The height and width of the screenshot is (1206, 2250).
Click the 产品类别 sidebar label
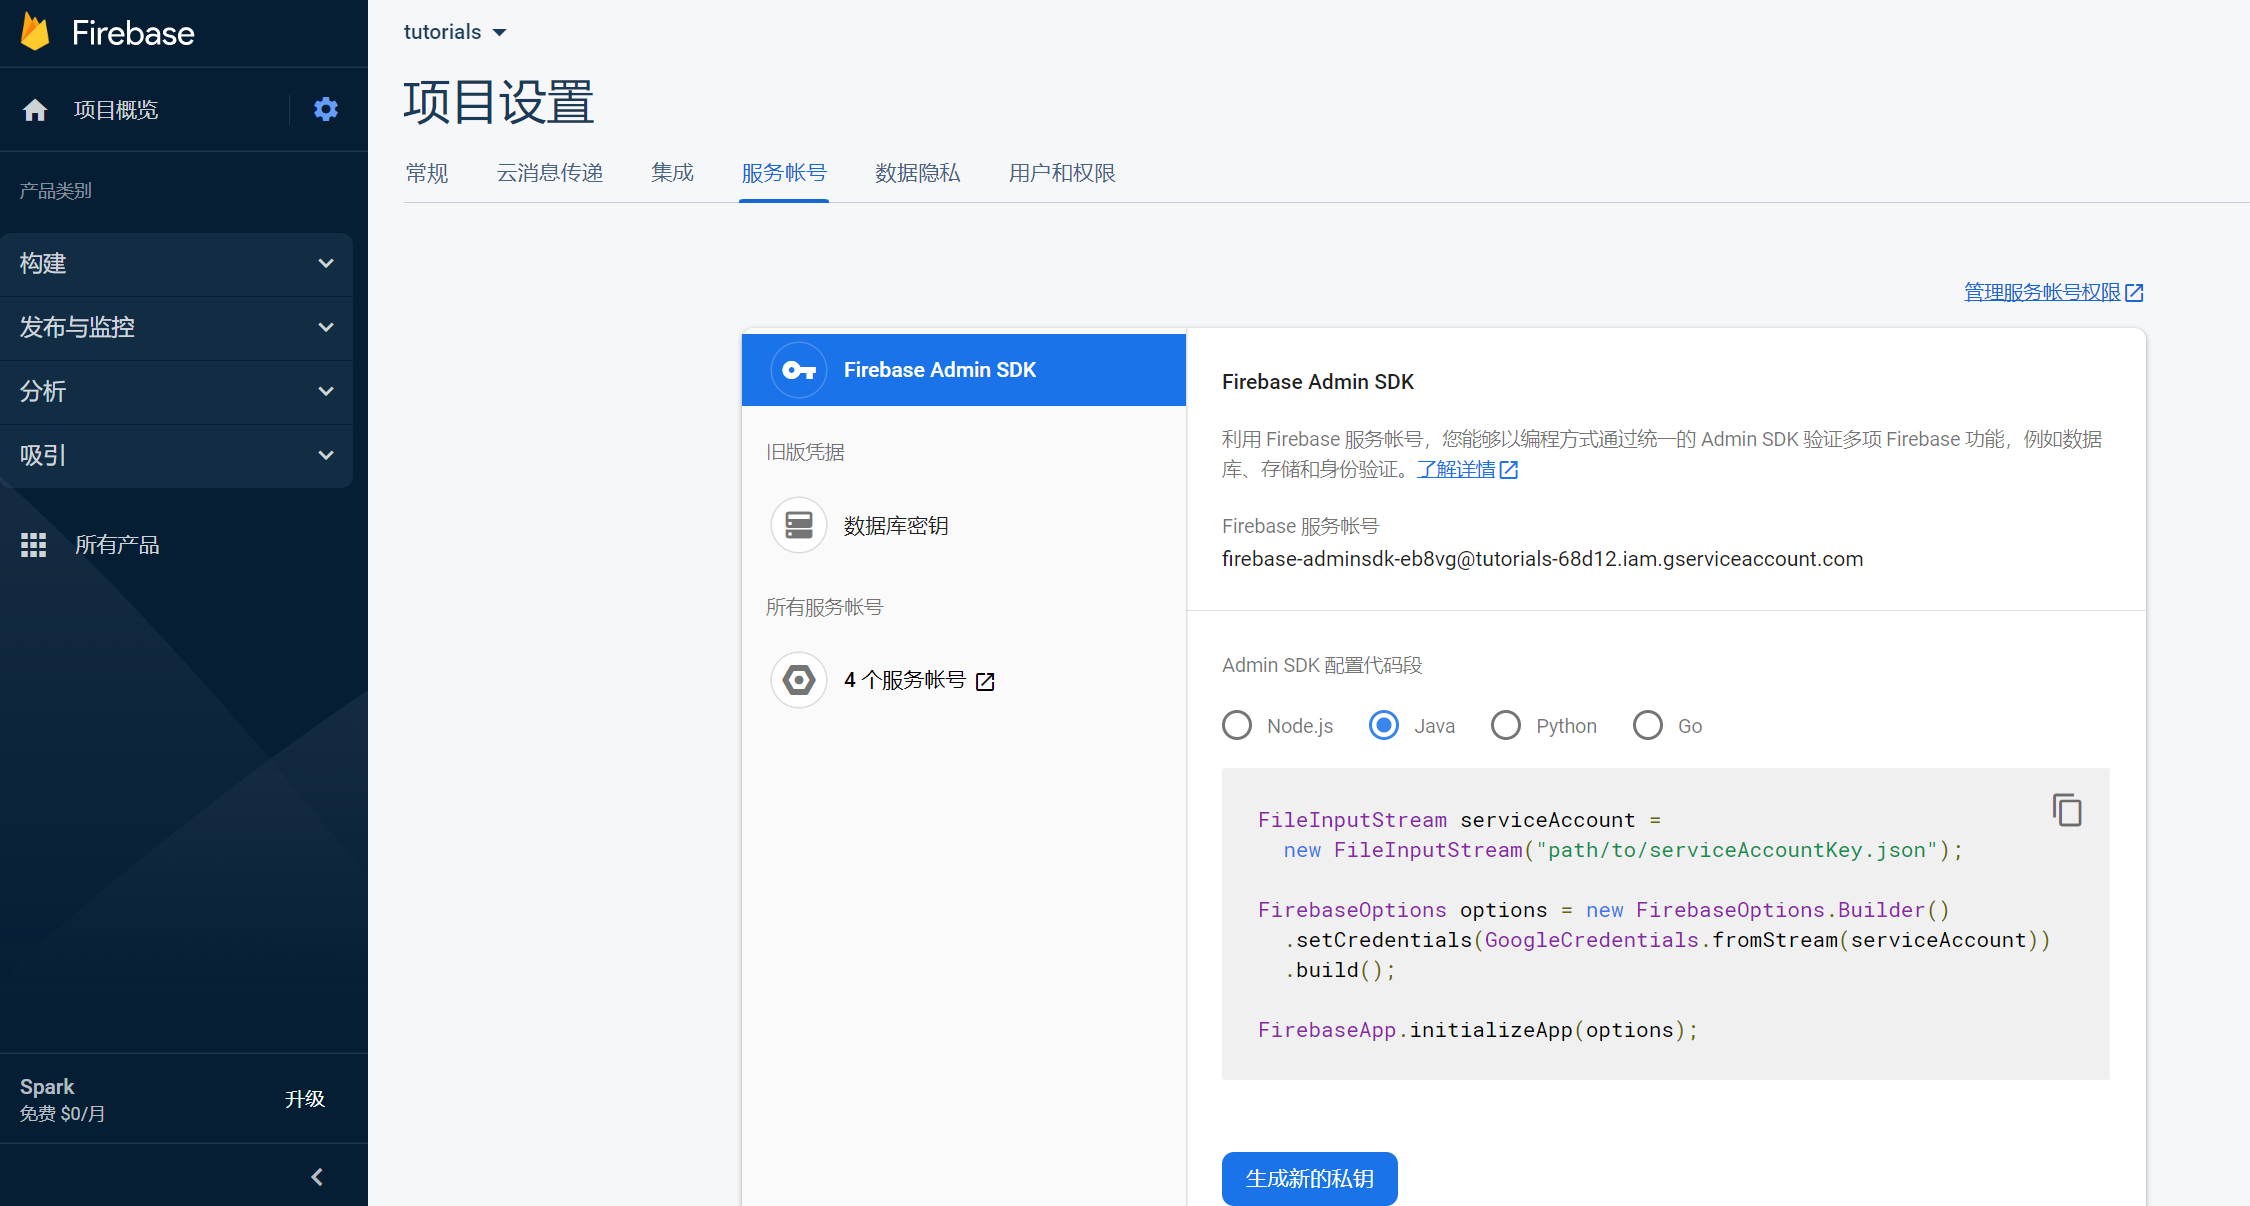(x=56, y=190)
